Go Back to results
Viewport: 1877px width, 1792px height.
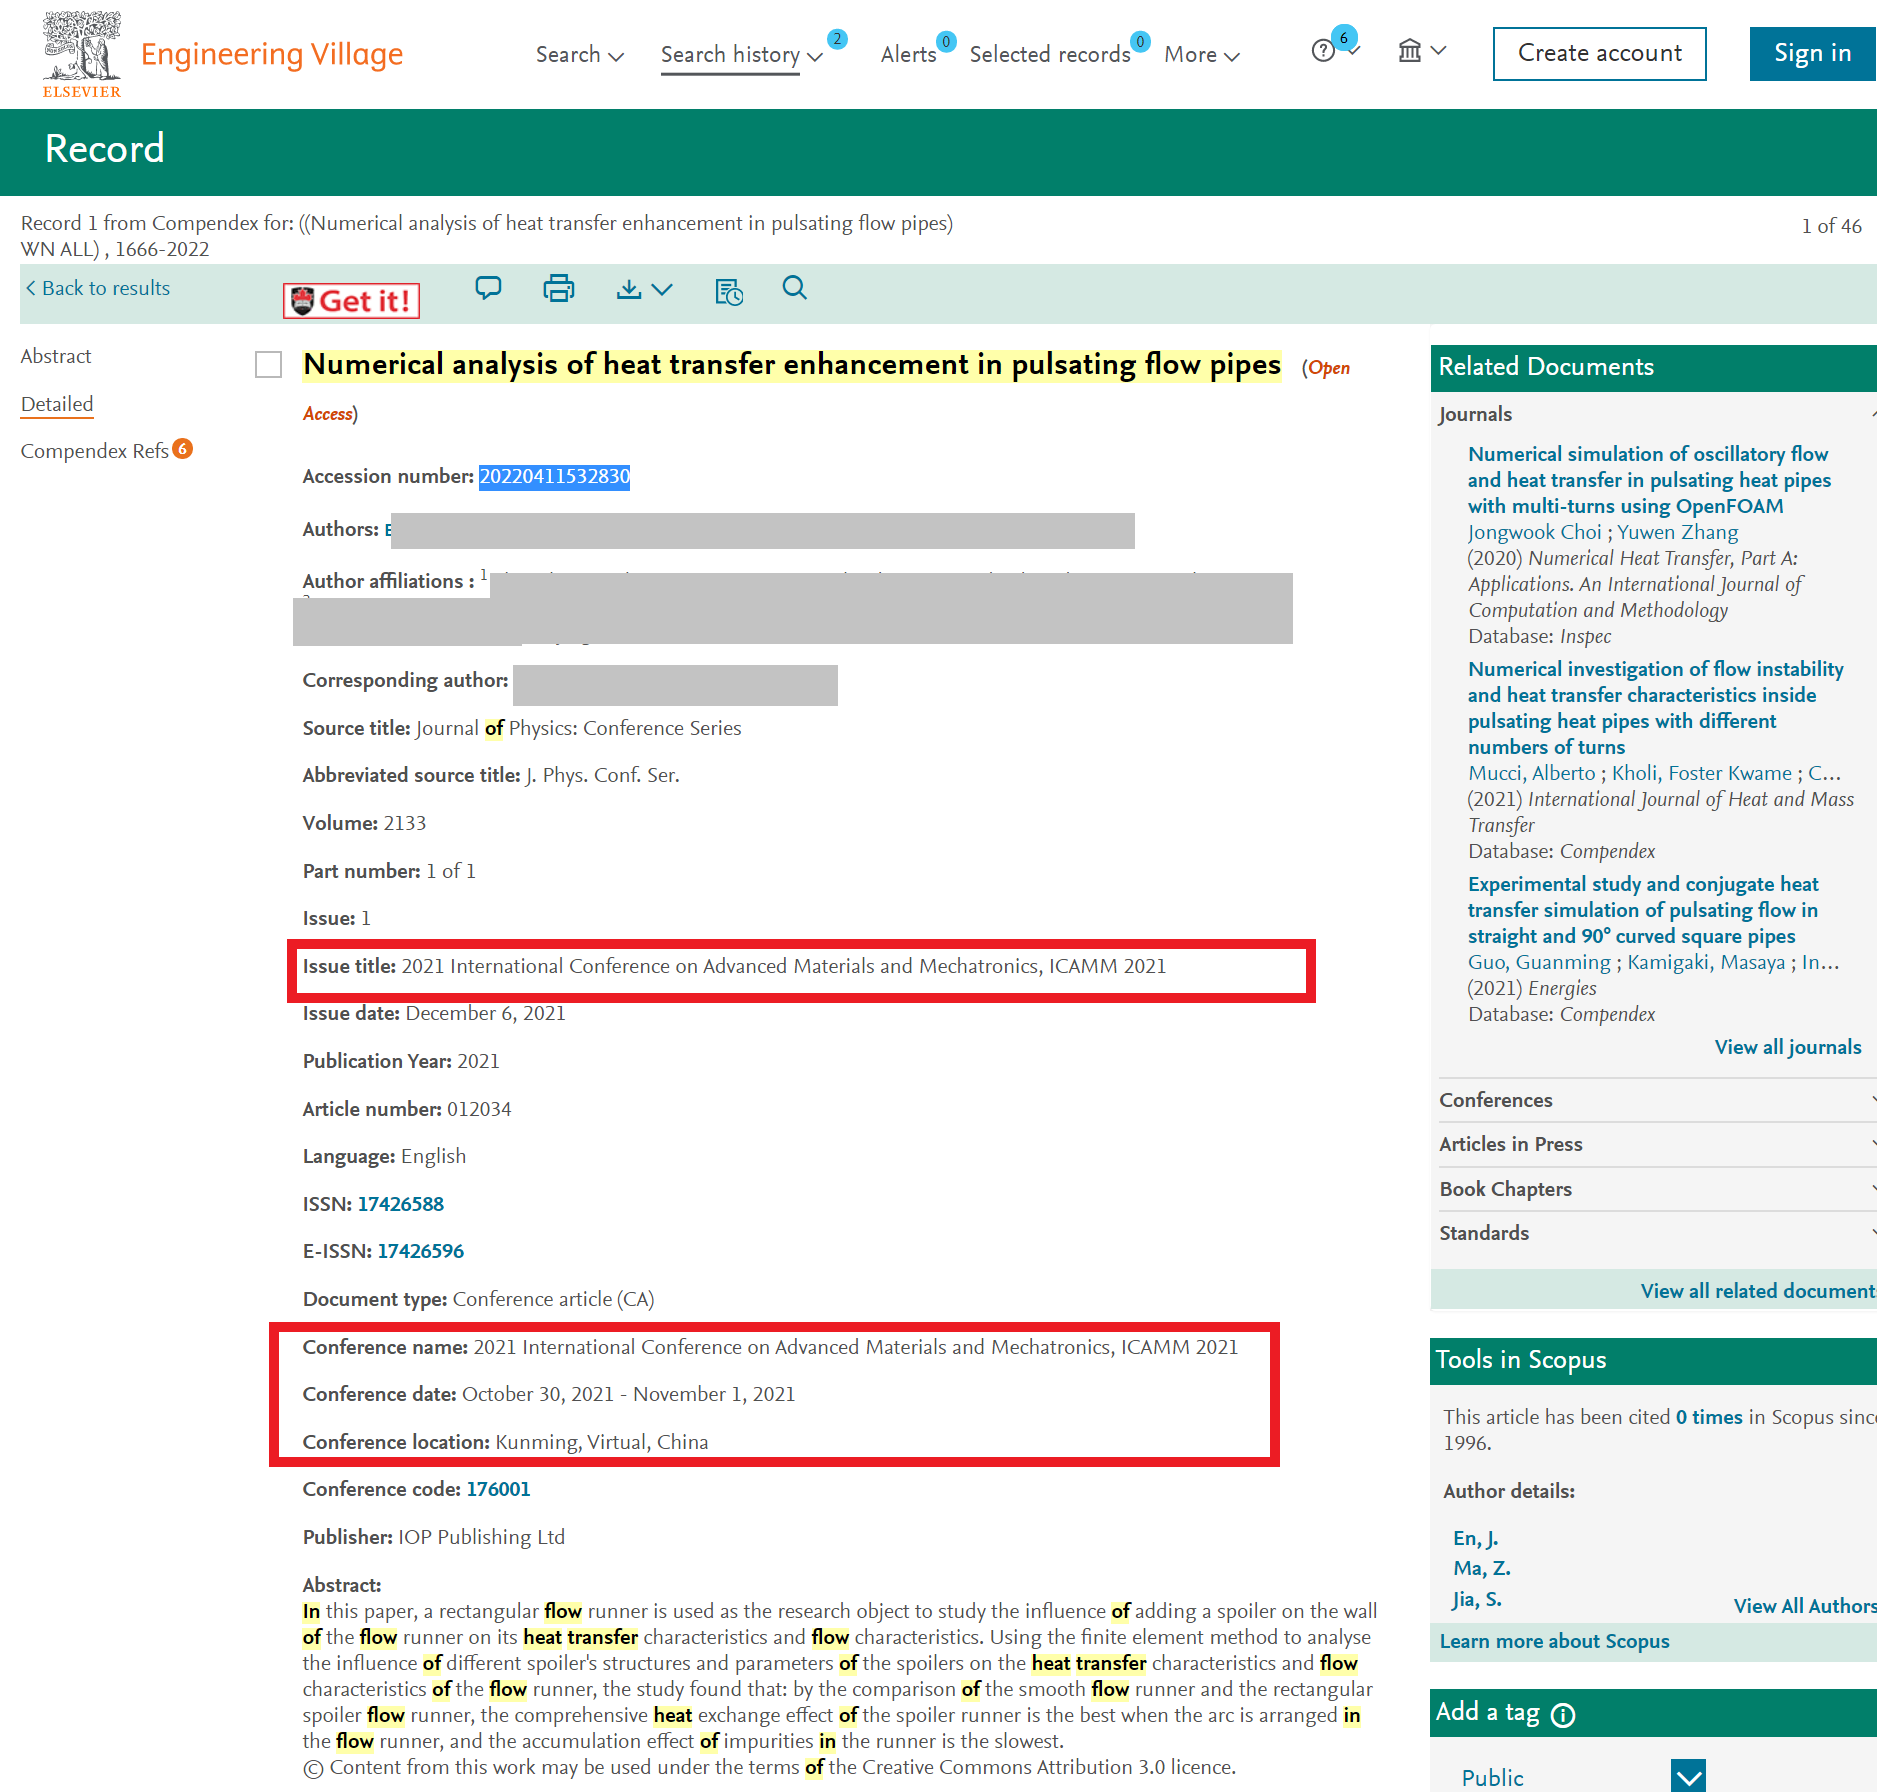pos(98,288)
